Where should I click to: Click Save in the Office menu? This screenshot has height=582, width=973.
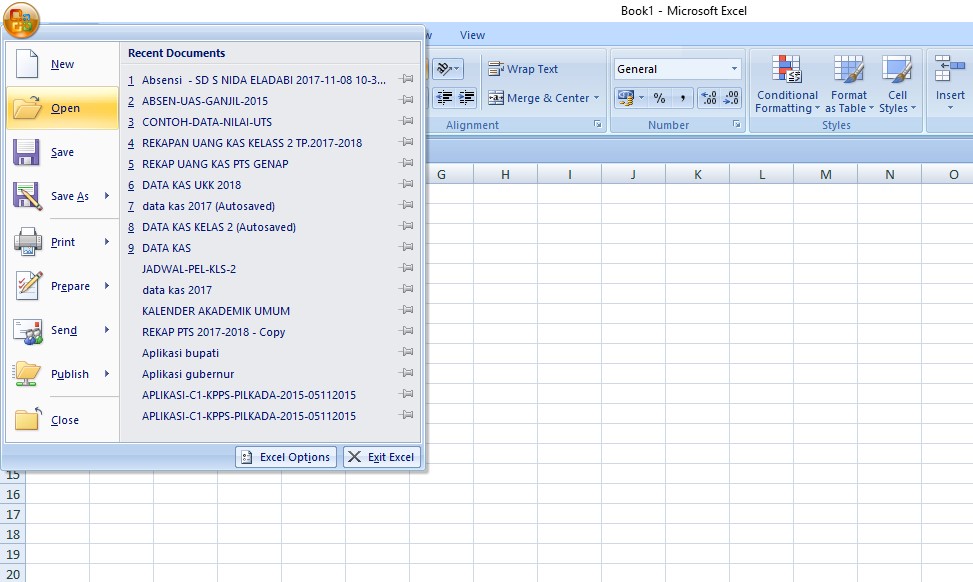(x=63, y=152)
